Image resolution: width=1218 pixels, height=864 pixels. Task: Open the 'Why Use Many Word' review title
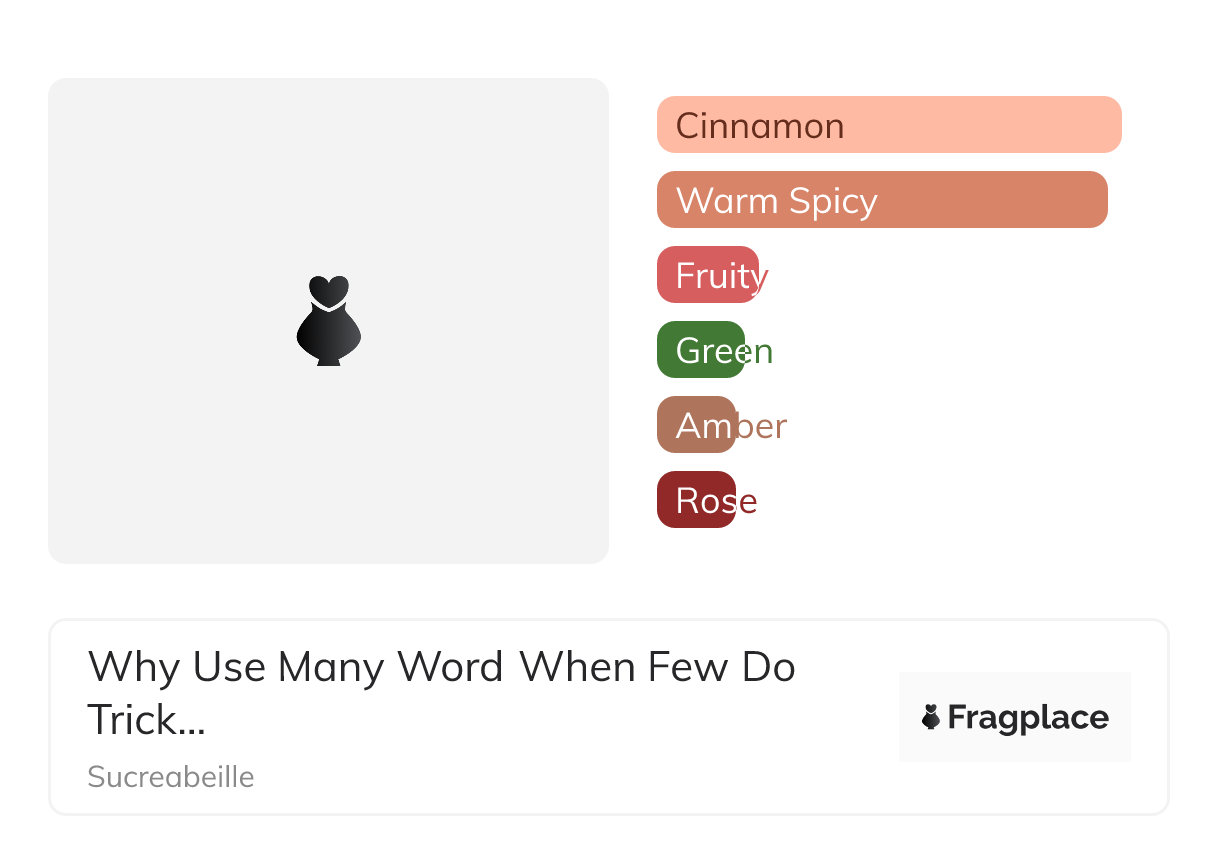coord(441,667)
